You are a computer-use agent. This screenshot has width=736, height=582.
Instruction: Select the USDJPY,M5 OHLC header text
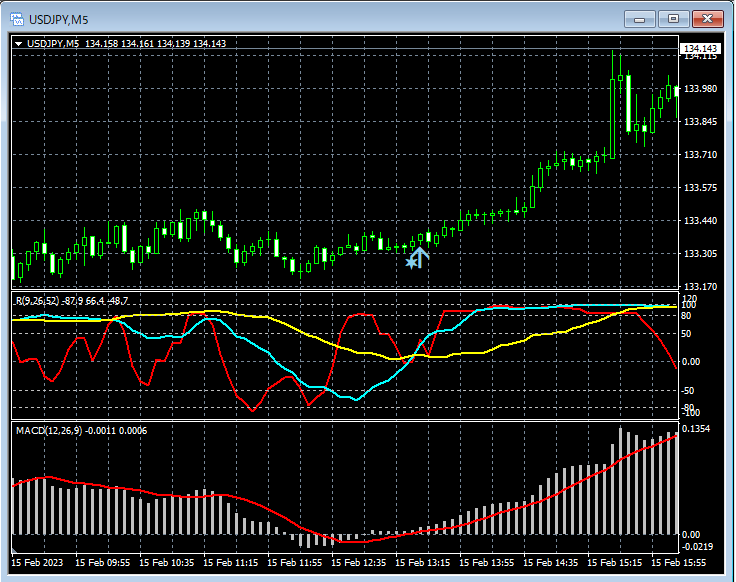(x=126, y=43)
